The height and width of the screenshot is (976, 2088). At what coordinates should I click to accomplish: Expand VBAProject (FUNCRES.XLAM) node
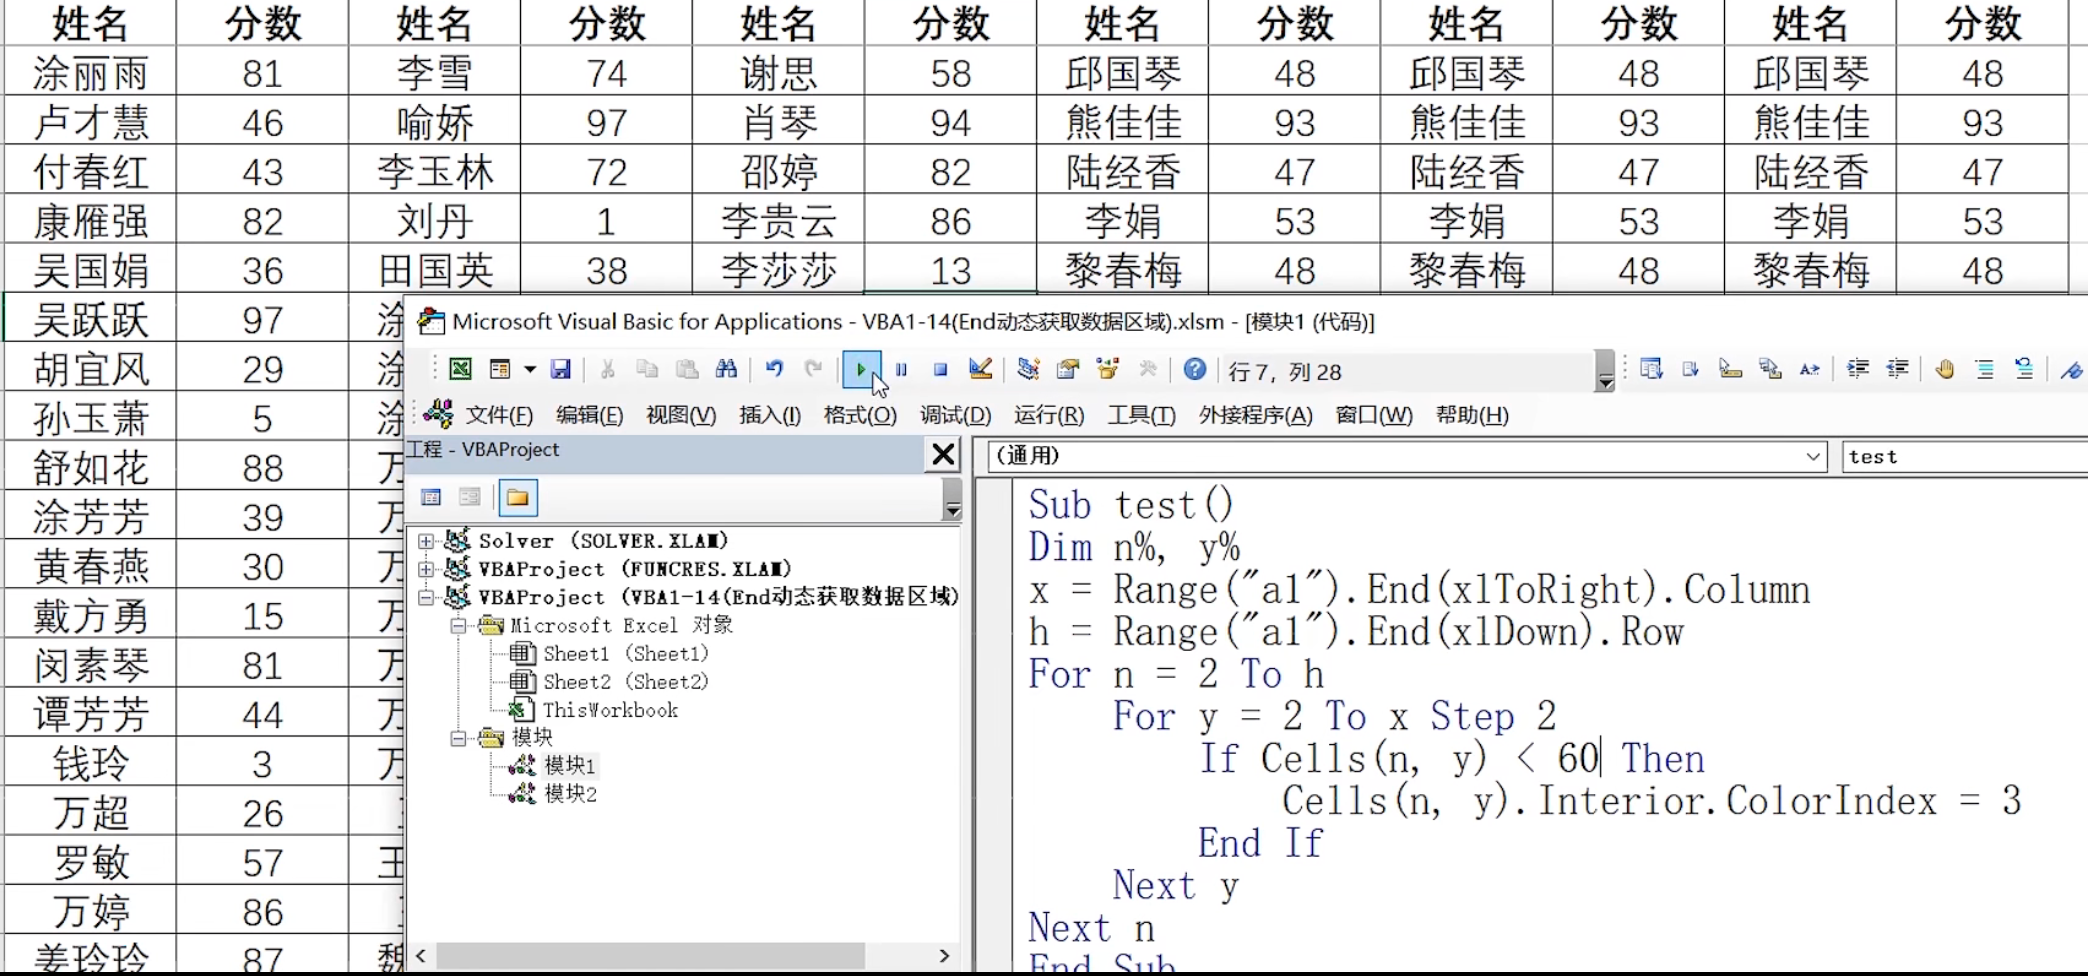point(427,569)
